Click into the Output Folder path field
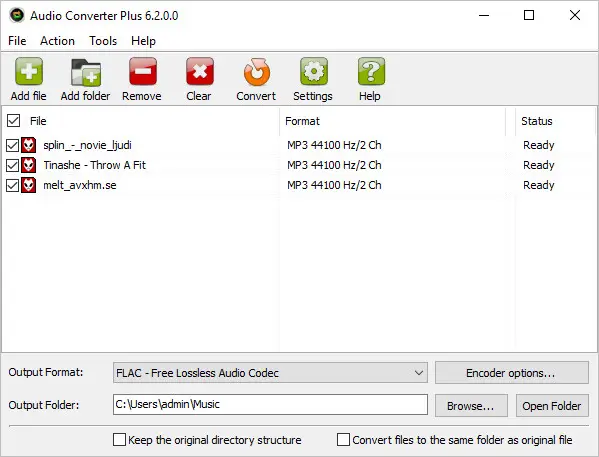 [x=270, y=404]
